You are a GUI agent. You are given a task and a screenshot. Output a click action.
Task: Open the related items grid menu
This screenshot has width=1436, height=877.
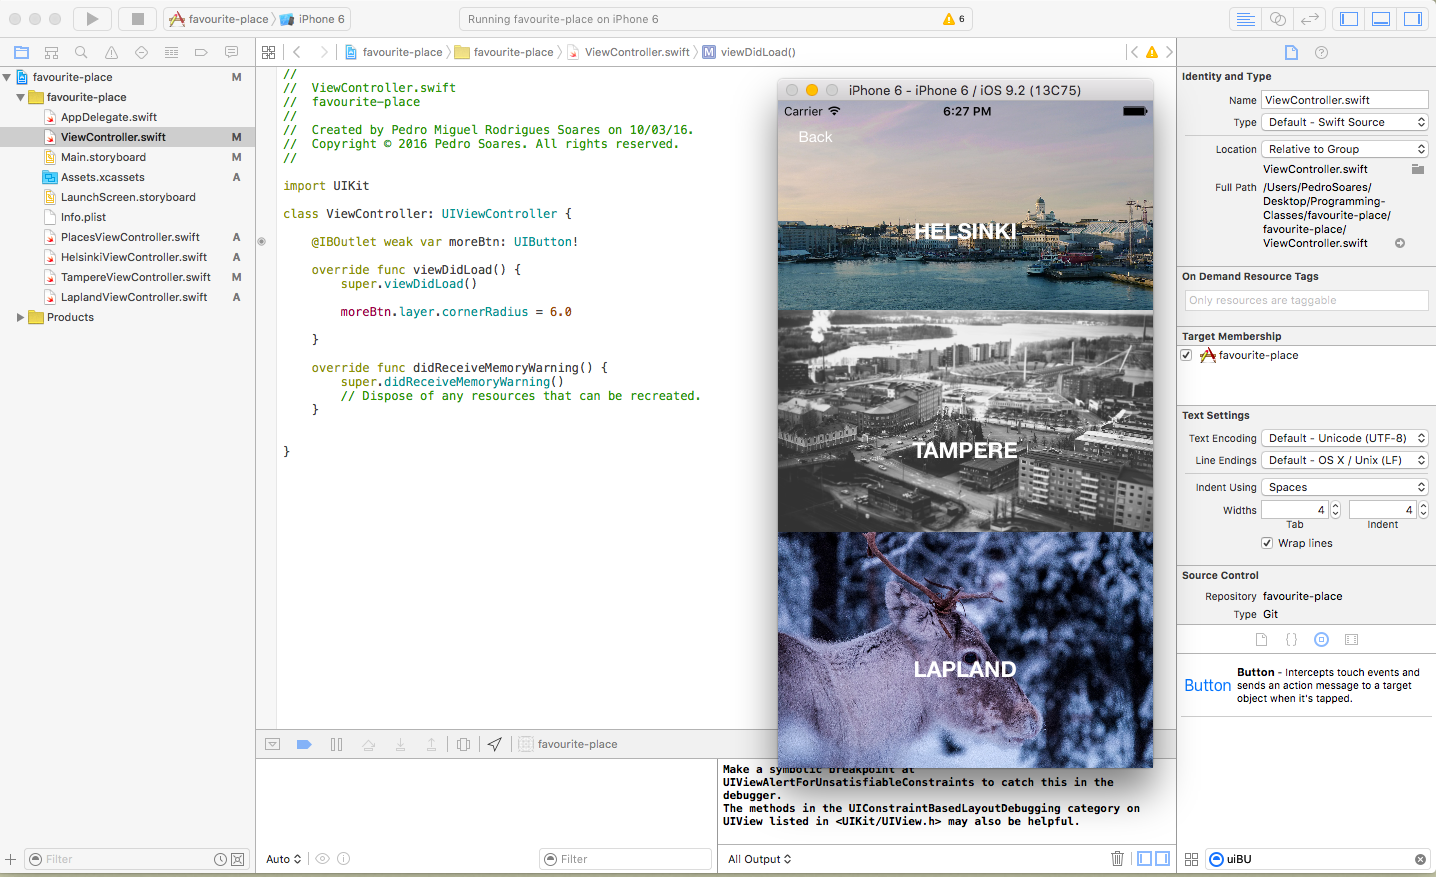pos(268,52)
